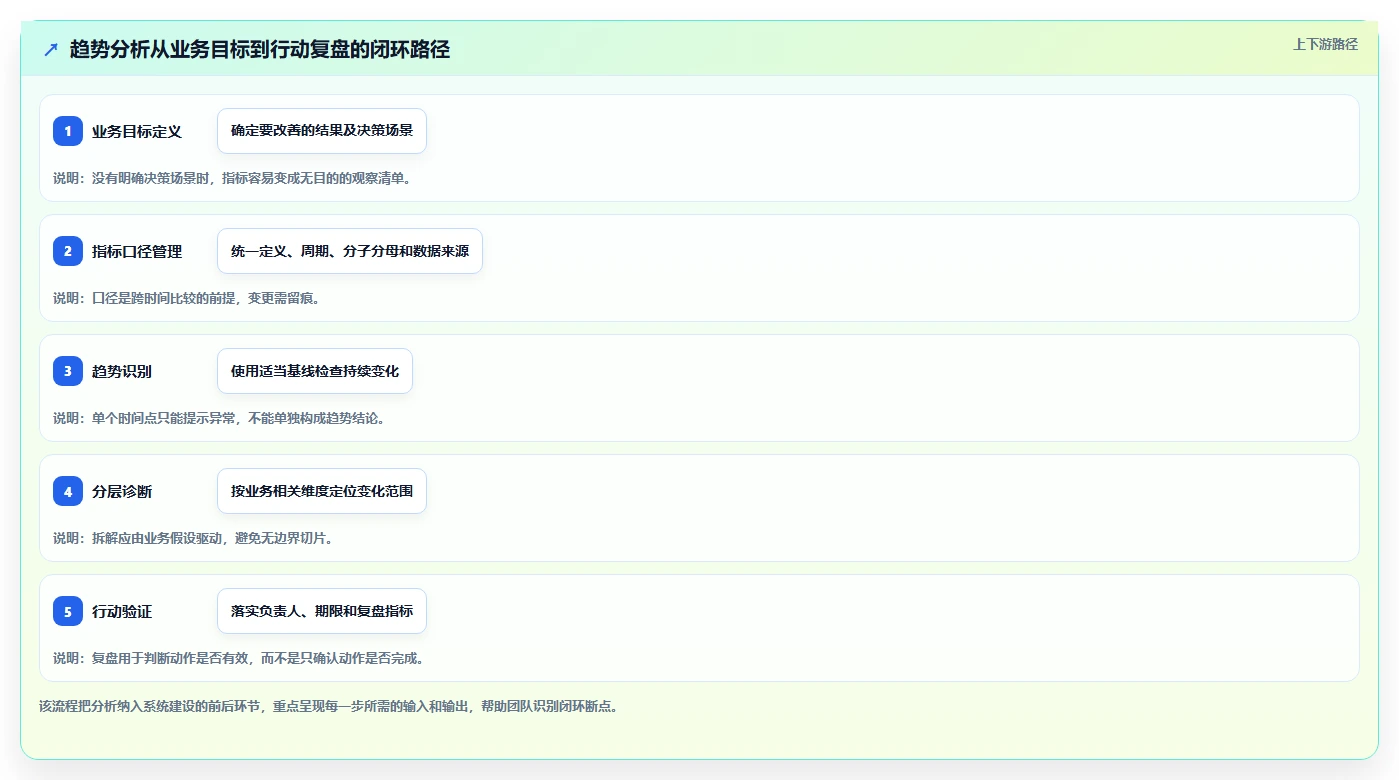The image size is (1399, 780).
Task: Click the note 口径是跨时间比较的前提
Action: point(186,298)
